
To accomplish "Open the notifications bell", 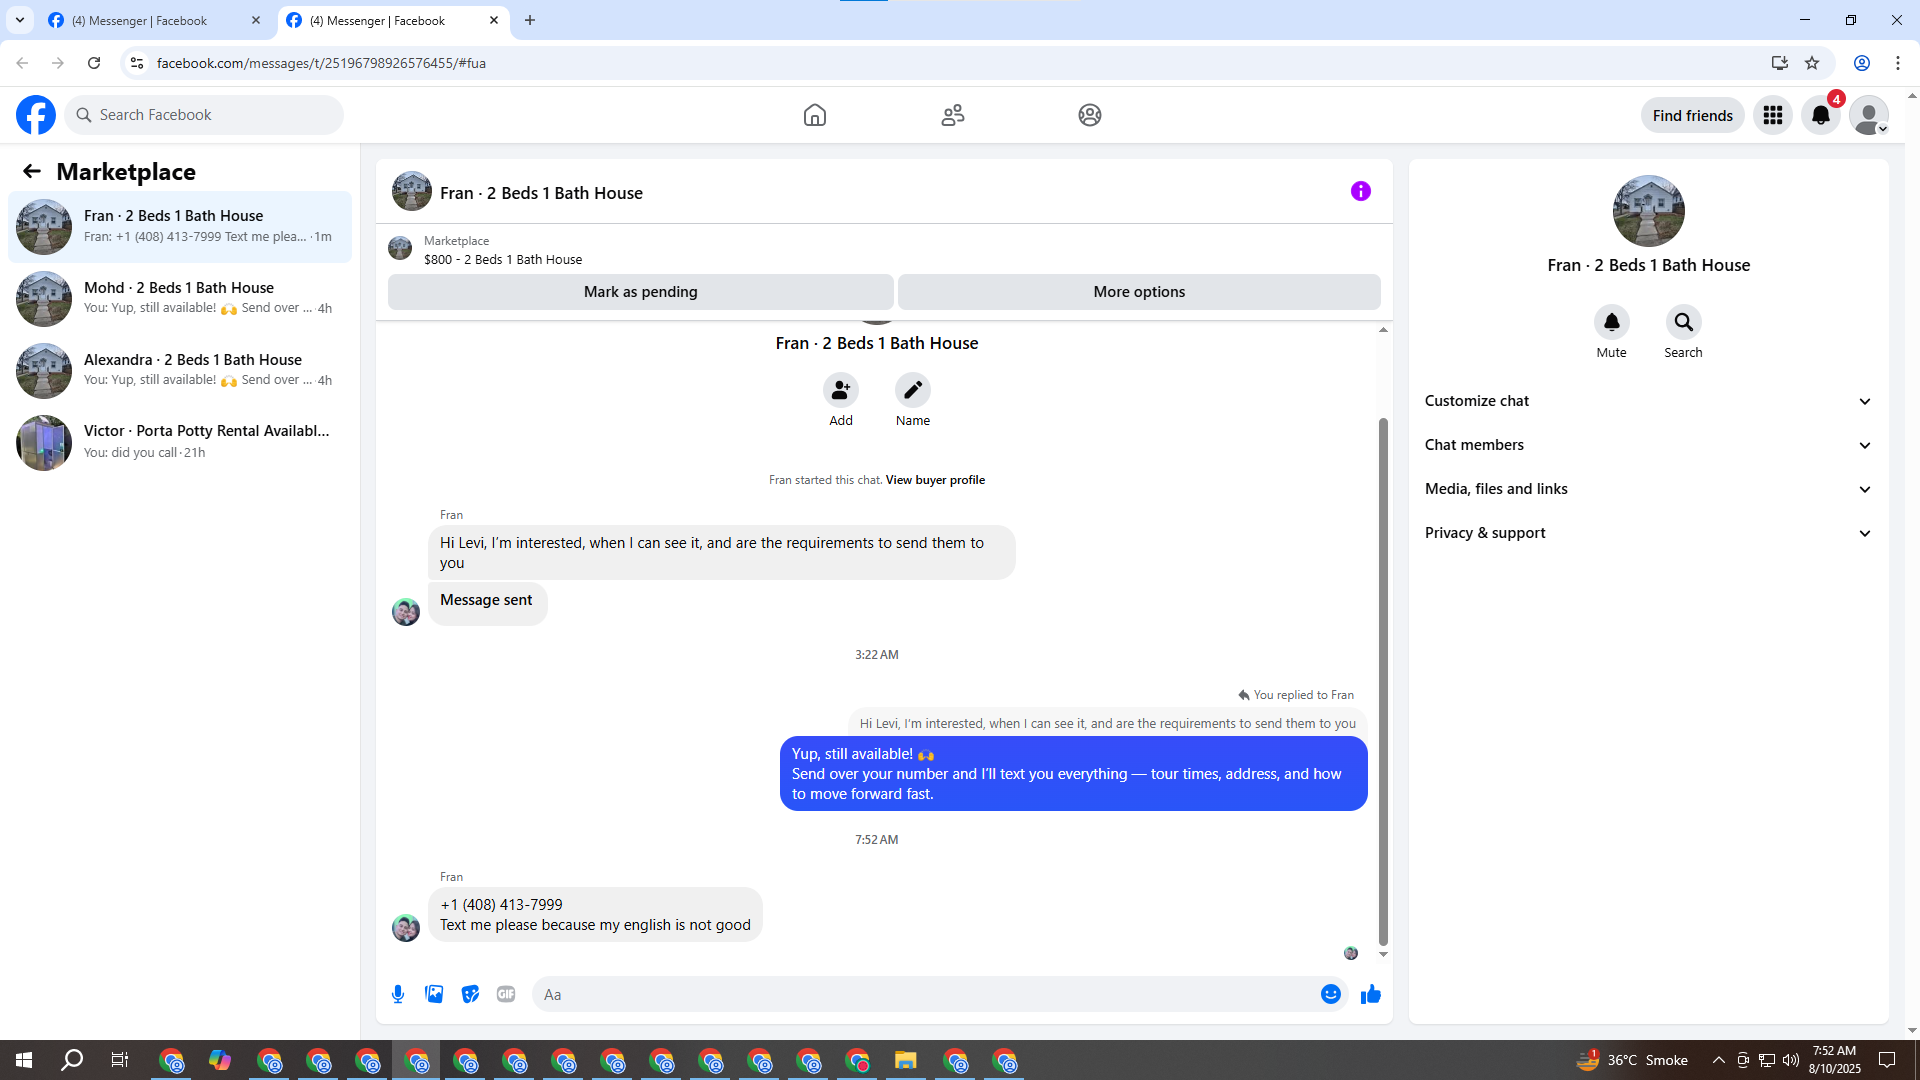I will tap(1820, 115).
